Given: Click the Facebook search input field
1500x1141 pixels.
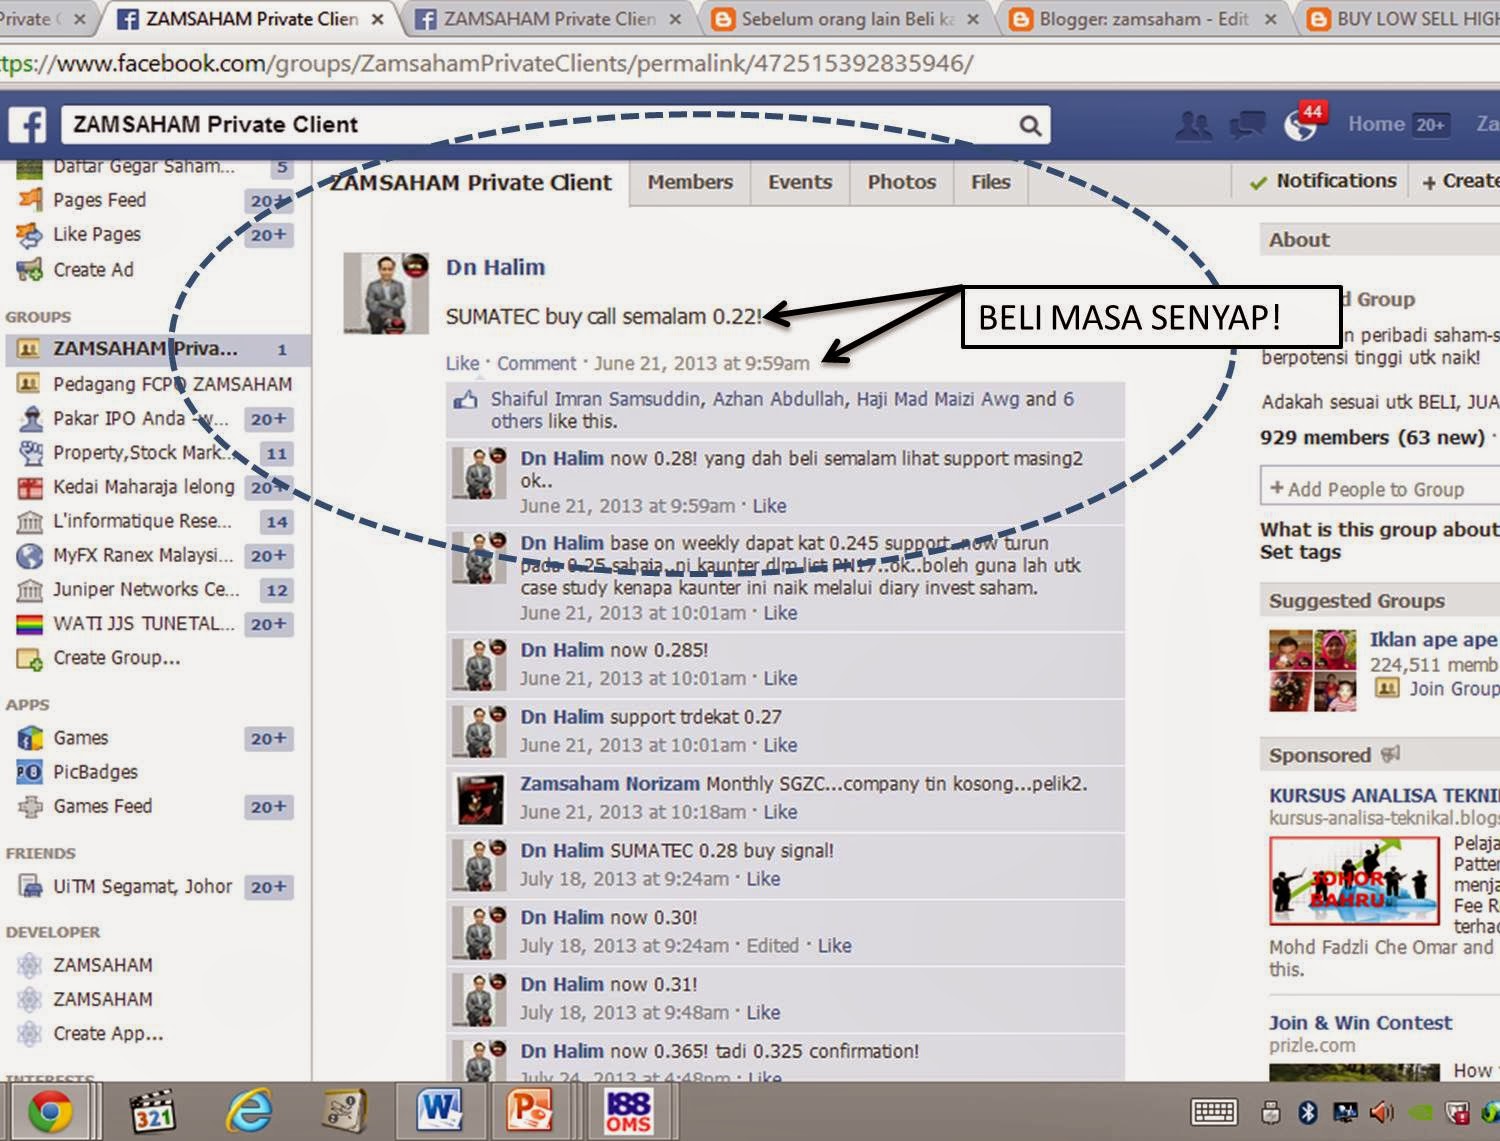Looking at the screenshot, I should (x=540, y=125).
